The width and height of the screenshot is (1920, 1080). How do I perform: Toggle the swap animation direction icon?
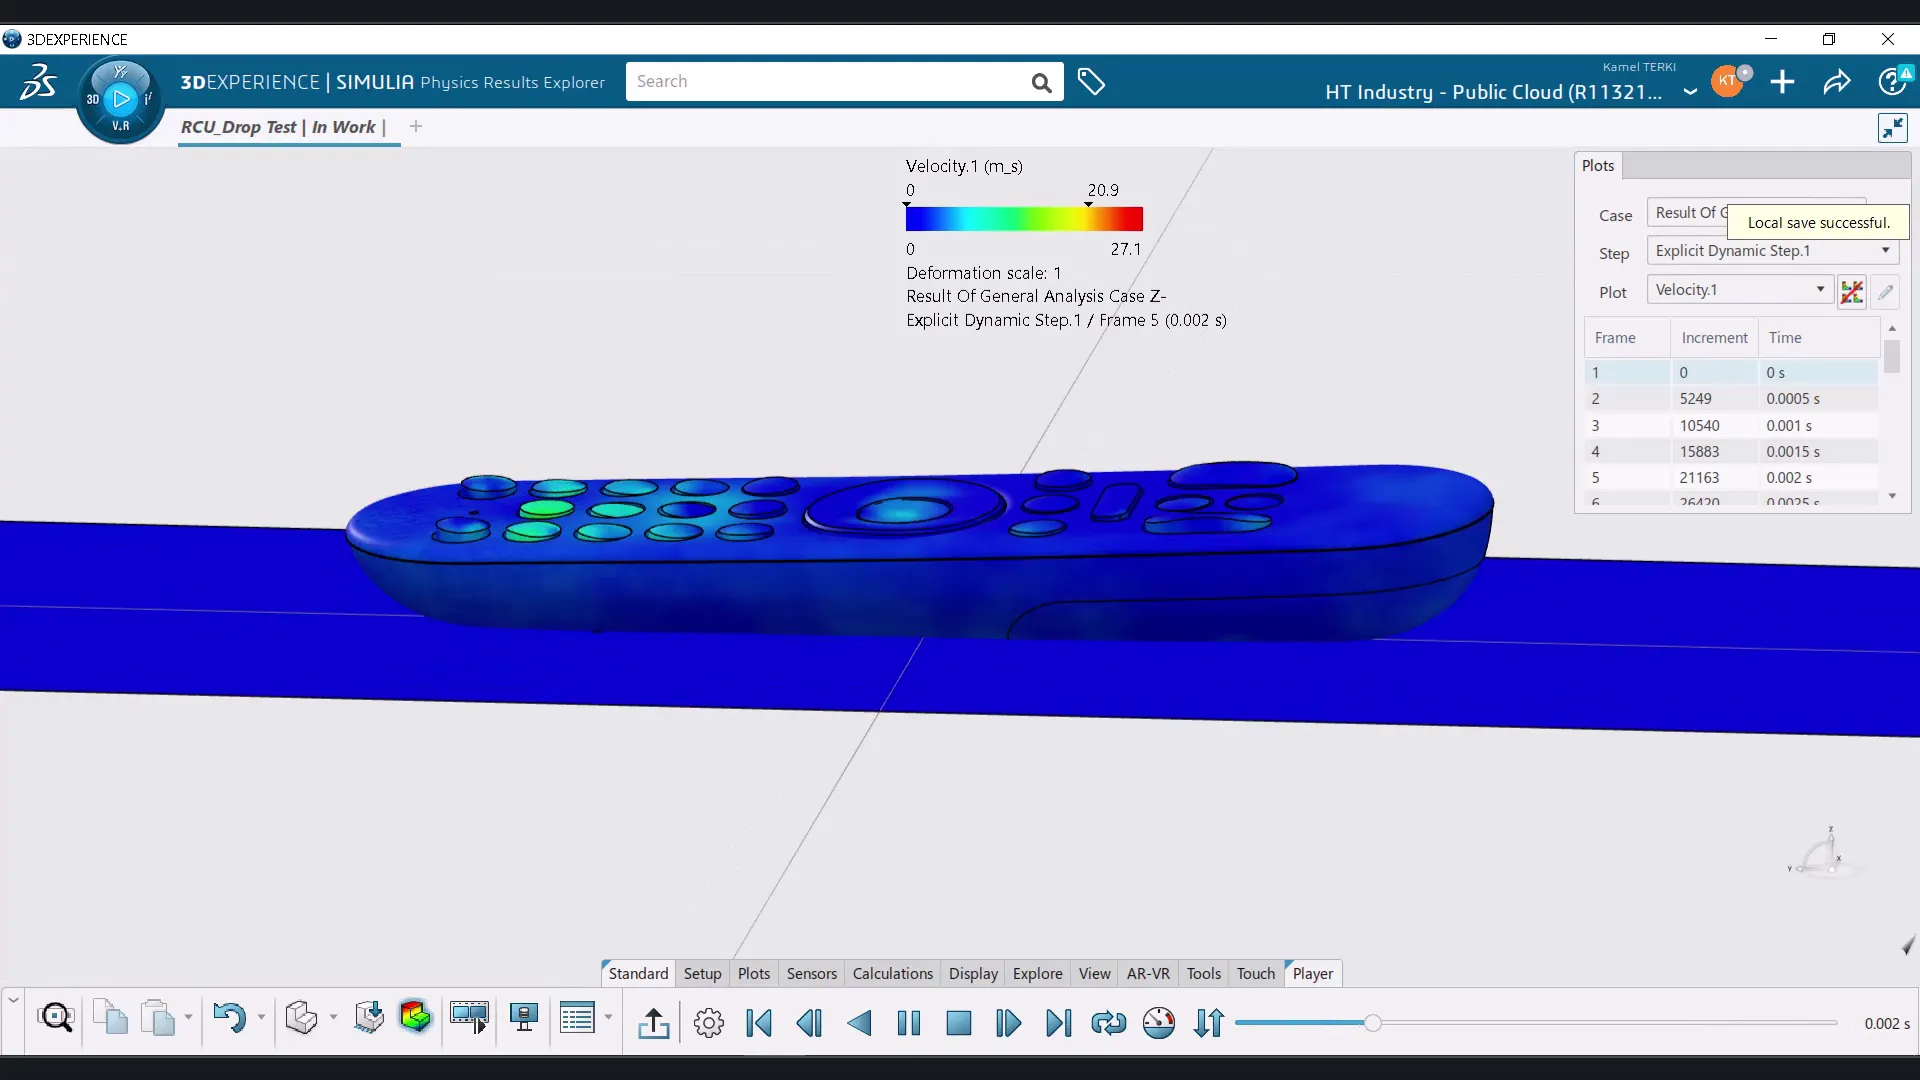(1208, 1022)
